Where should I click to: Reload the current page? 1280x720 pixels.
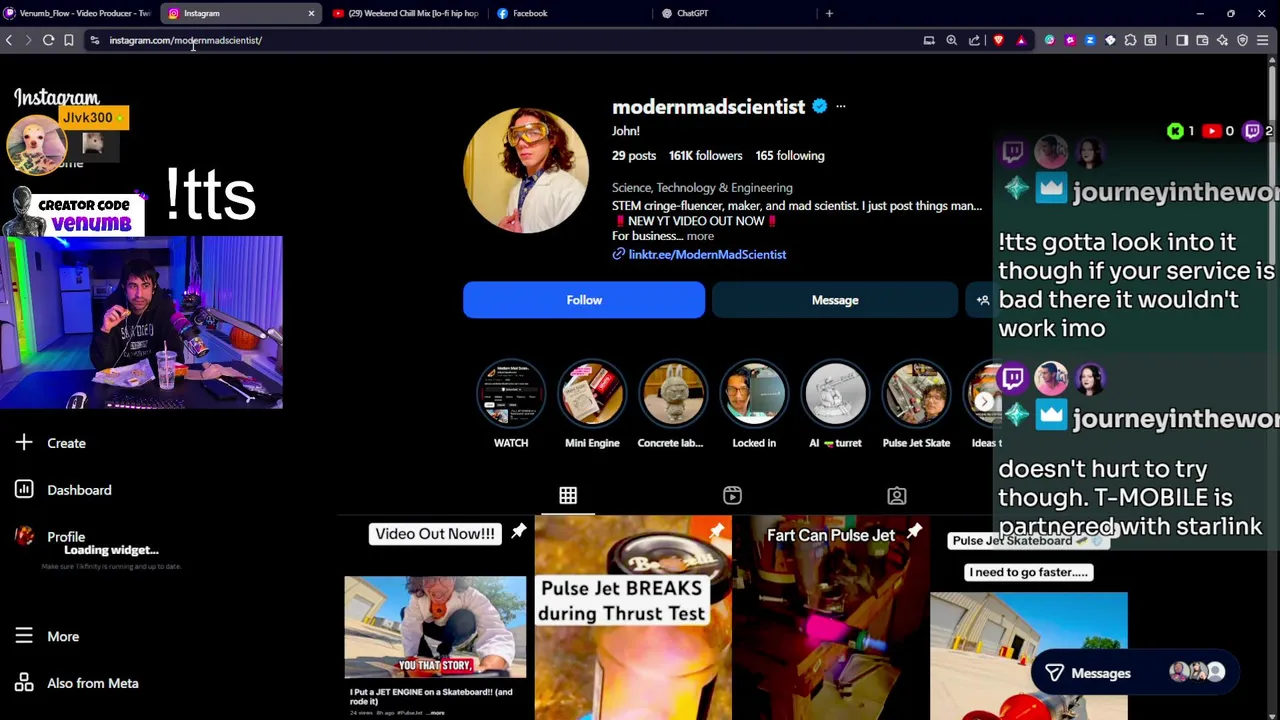(x=48, y=40)
